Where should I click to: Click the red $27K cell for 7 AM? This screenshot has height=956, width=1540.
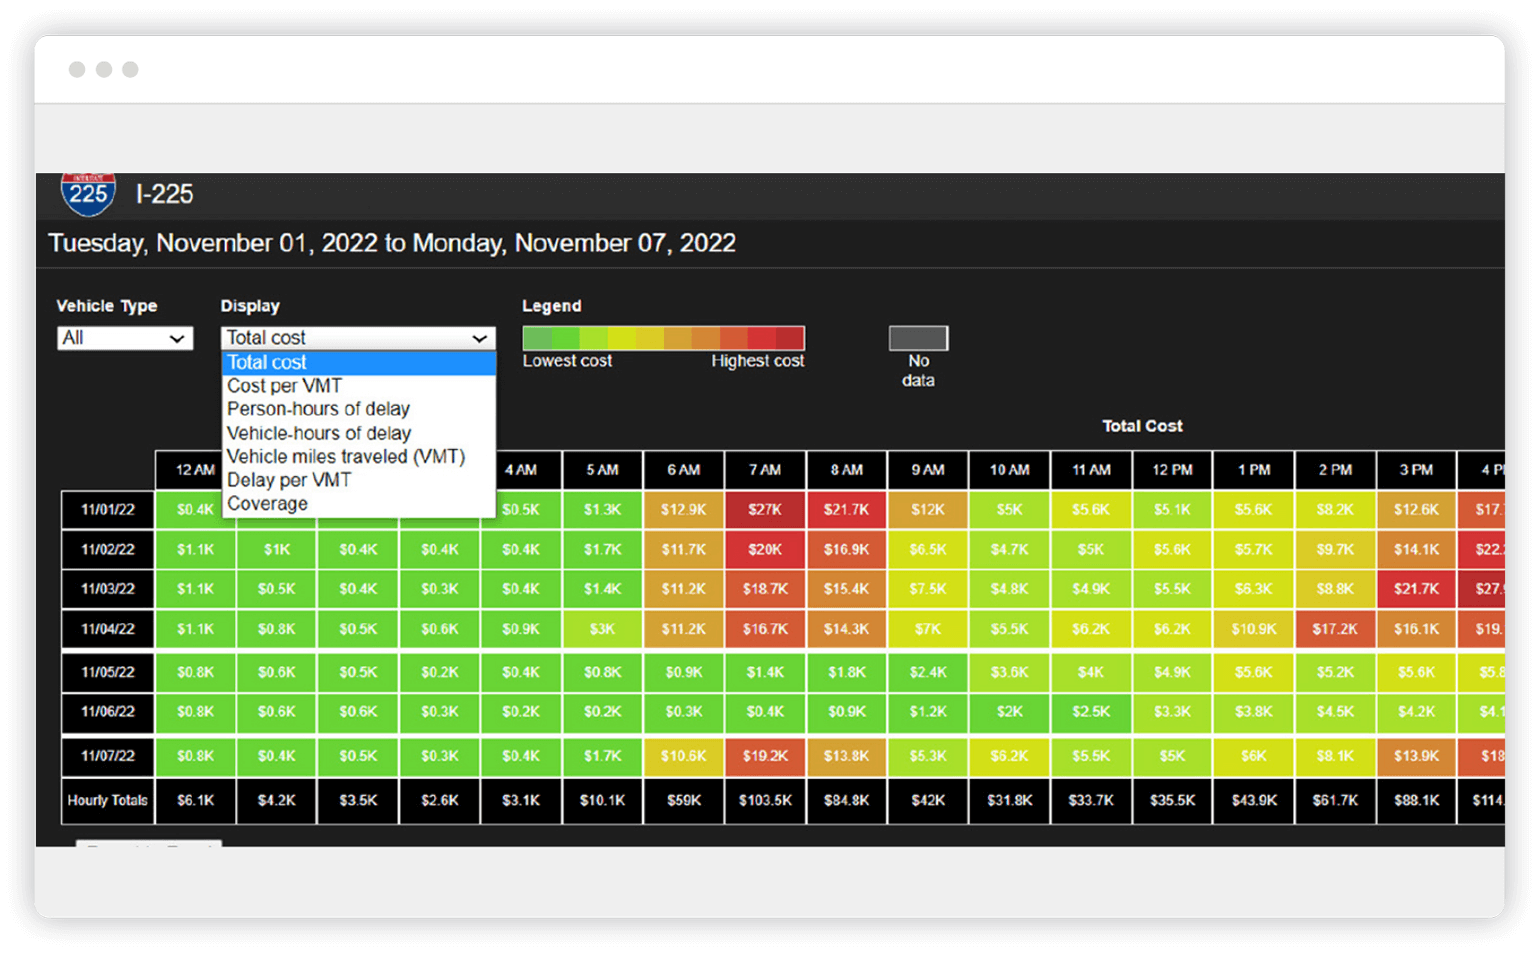pos(765,509)
